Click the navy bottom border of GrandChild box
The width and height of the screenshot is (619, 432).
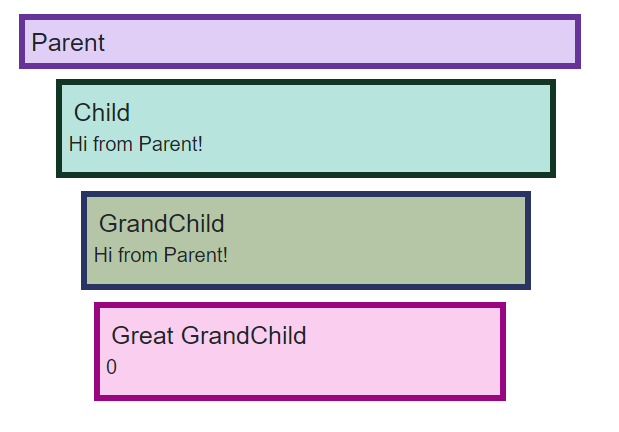[x=305, y=286]
